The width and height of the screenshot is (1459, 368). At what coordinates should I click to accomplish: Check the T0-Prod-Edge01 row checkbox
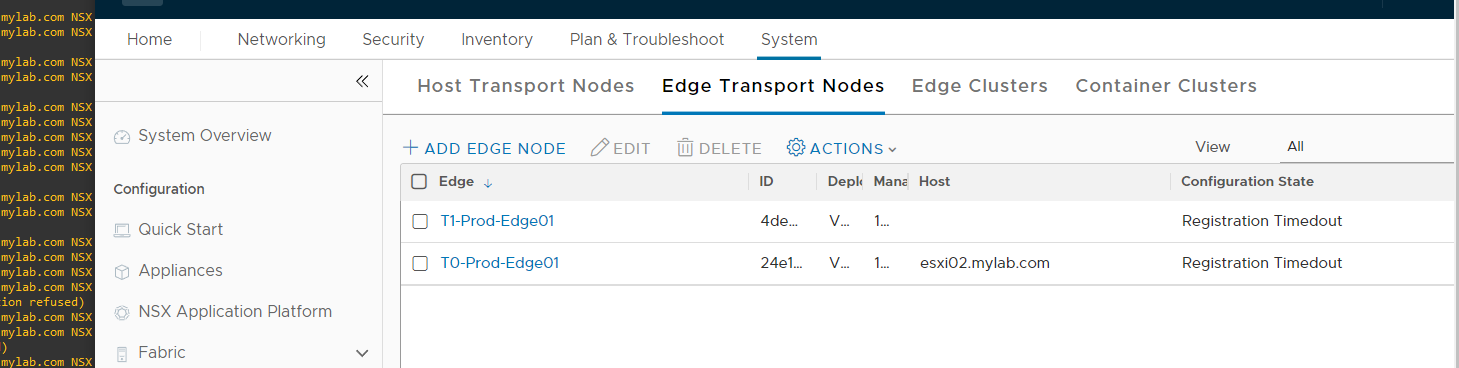pos(420,264)
